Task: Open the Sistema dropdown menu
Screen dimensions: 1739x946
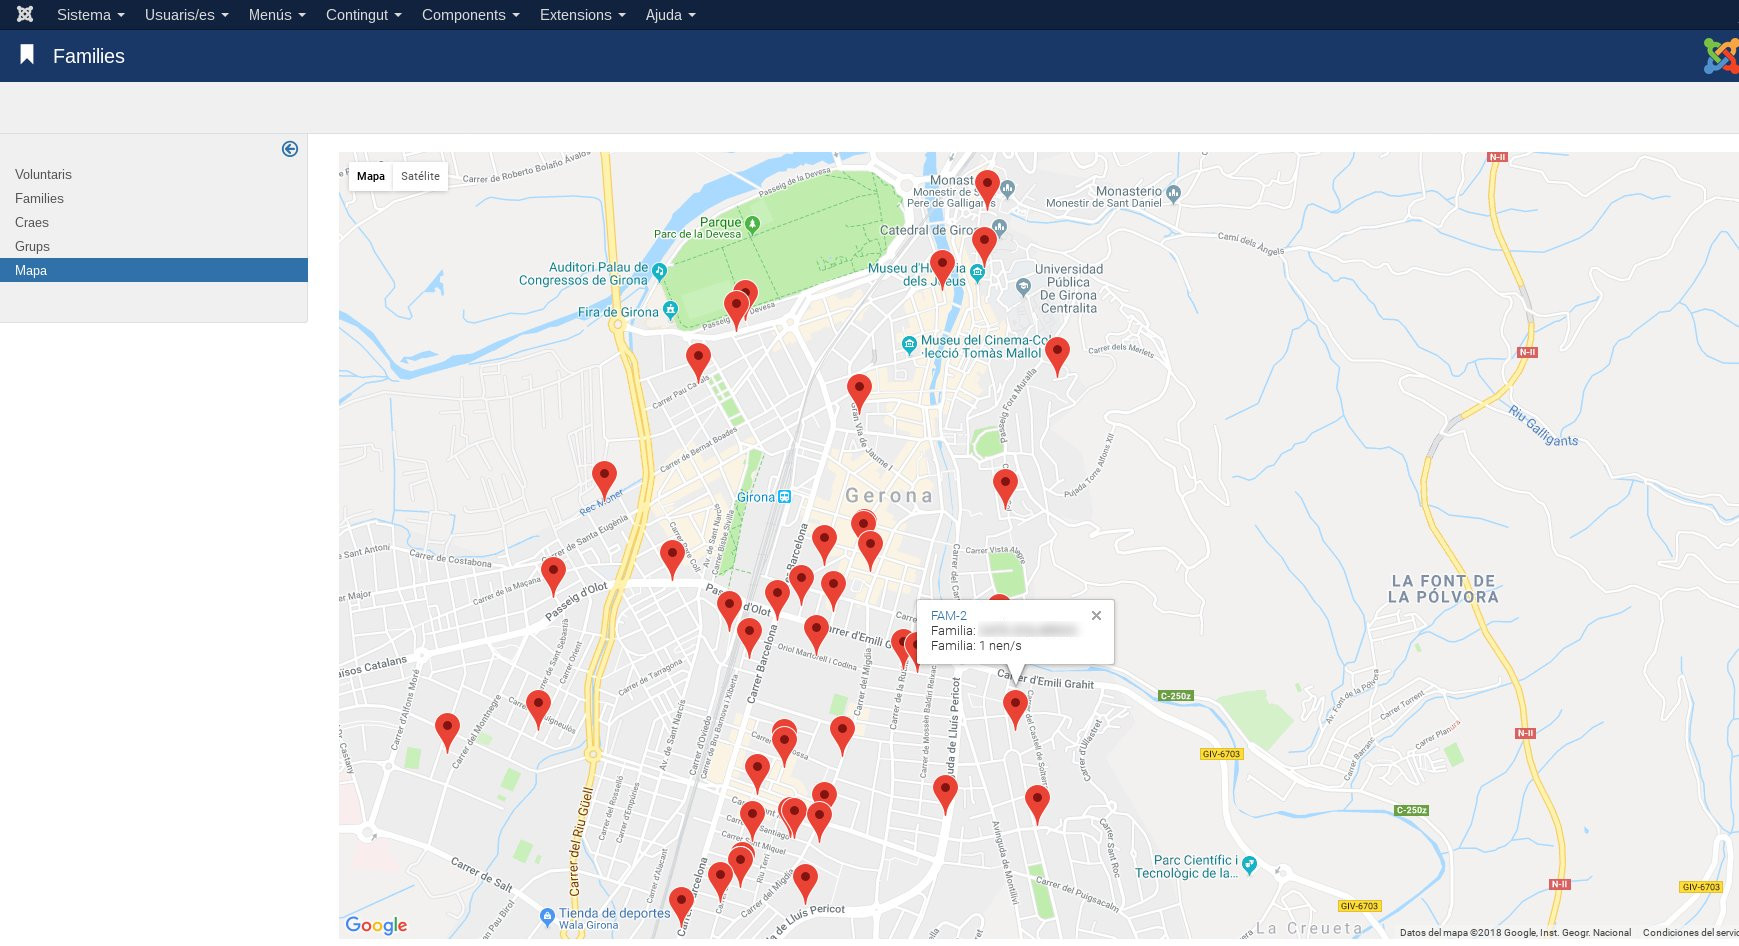Action: point(90,15)
